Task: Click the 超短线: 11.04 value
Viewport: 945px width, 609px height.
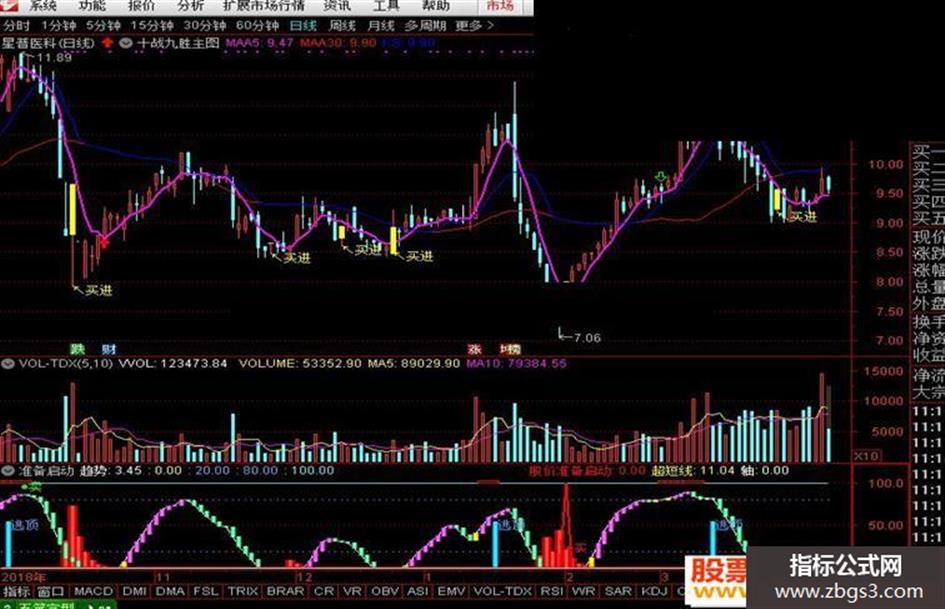Action: coord(693,470)
